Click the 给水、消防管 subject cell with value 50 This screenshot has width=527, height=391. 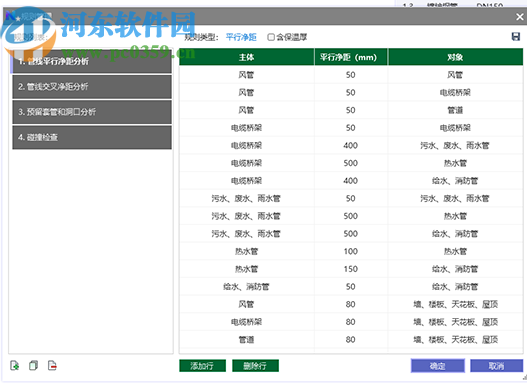click(246, 287)
